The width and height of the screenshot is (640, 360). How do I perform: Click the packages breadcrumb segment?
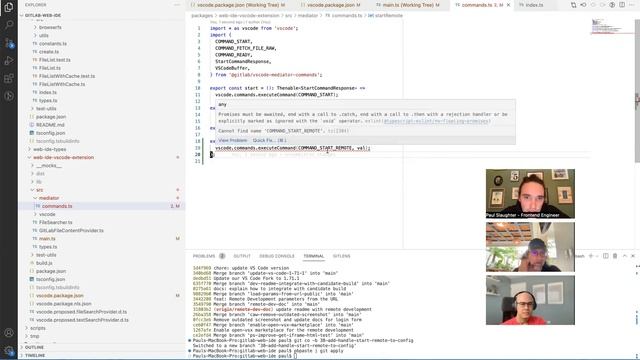[202, 16]
